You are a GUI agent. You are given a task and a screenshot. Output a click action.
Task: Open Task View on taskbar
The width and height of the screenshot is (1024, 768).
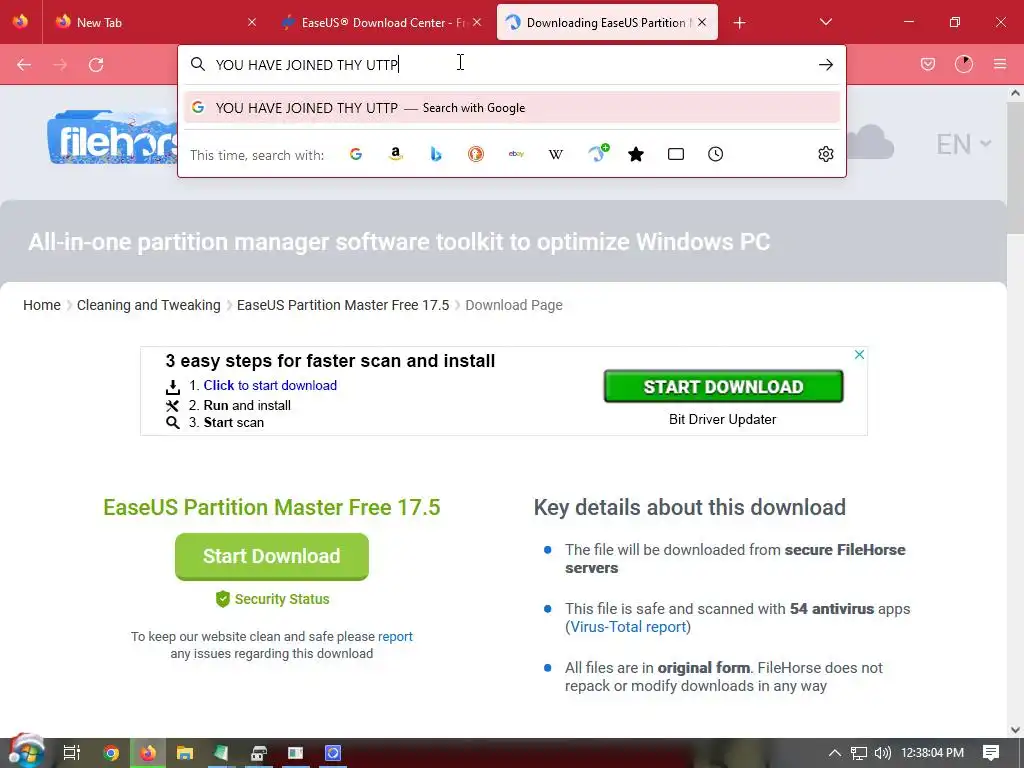pyautogui.click(x=71, y=753)
